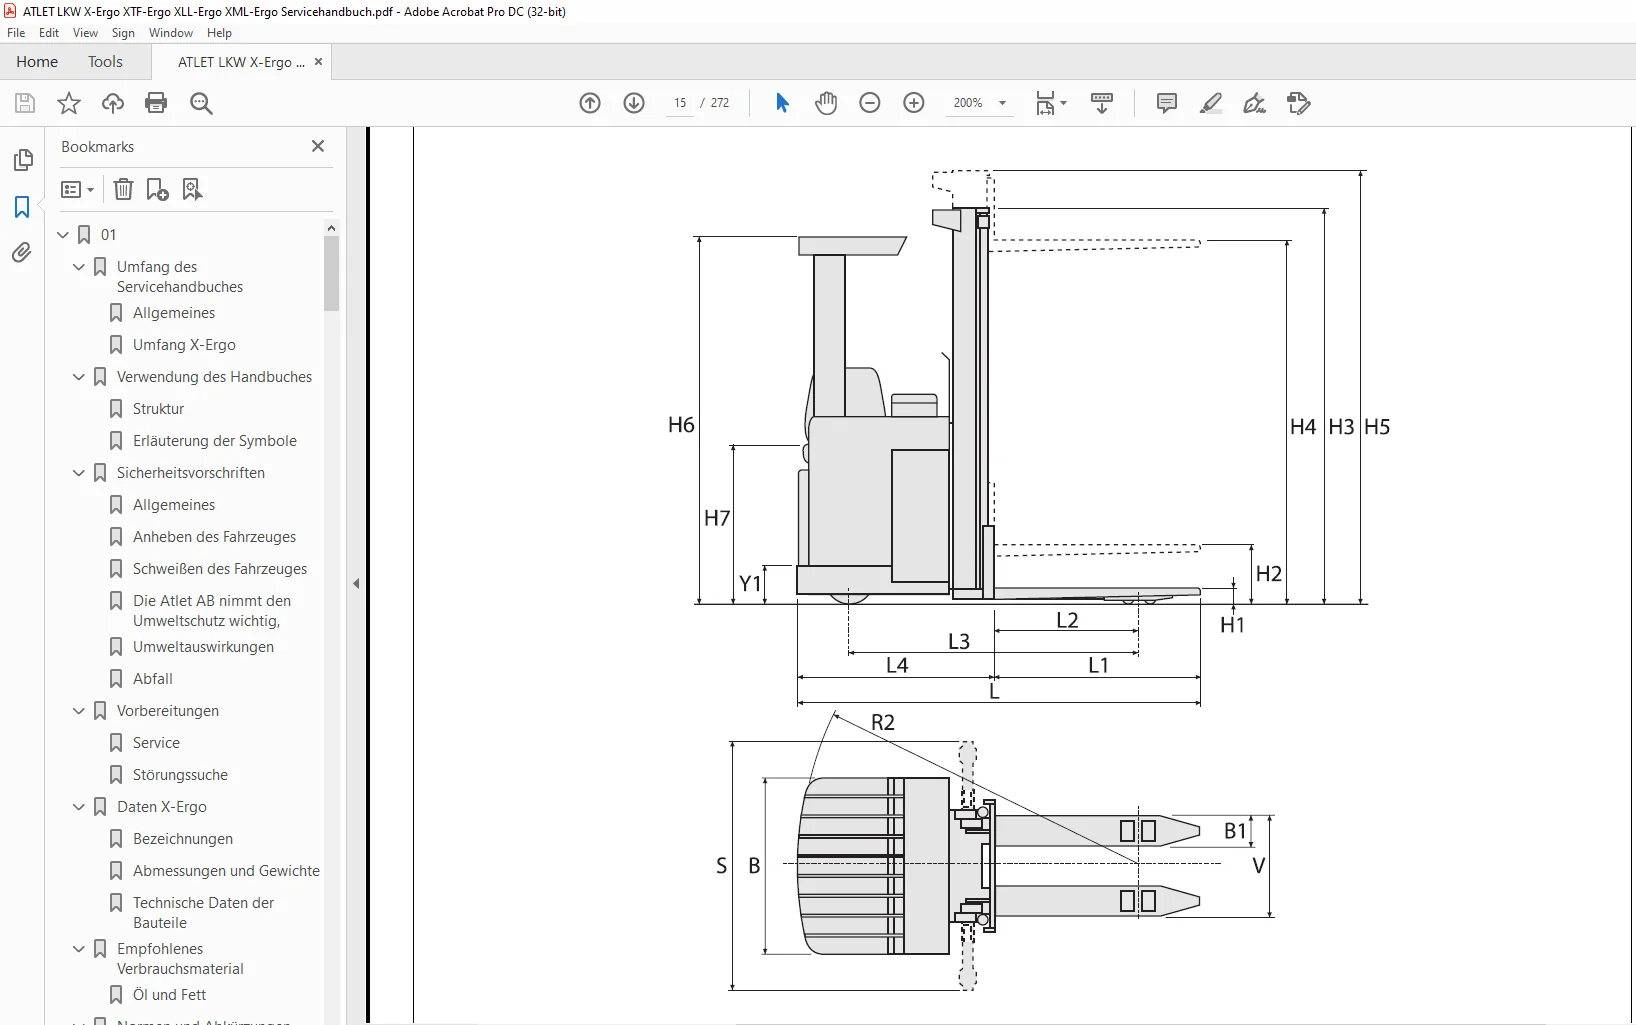The image size is (1636, 1025).
Task: Activate the Hand pan tool
Action: tap(826, 103)
